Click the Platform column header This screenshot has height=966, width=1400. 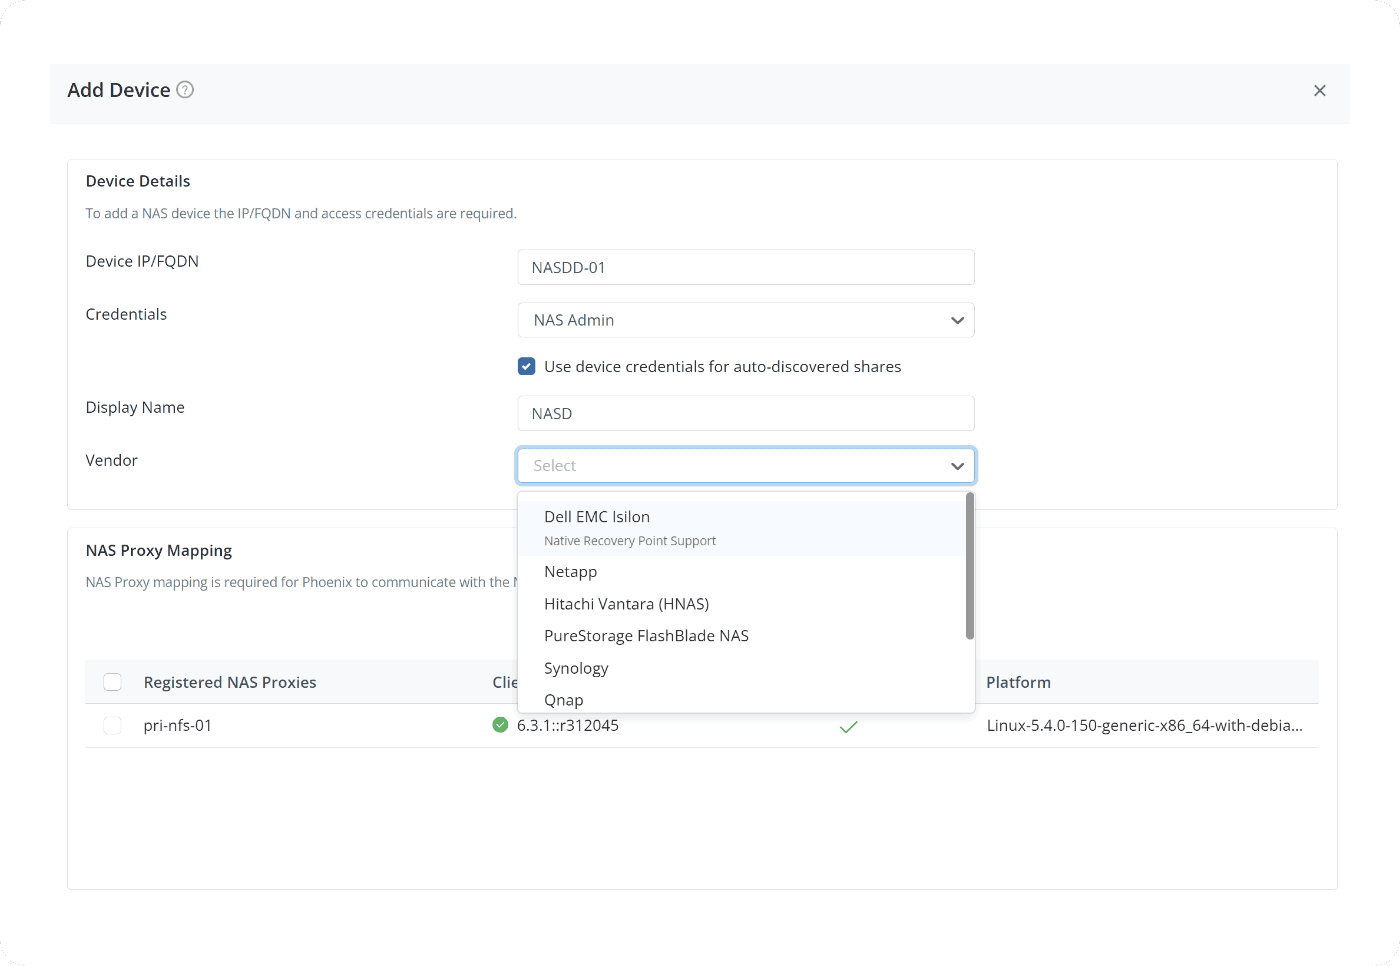pyautogui.click(x=1018, y=682)
